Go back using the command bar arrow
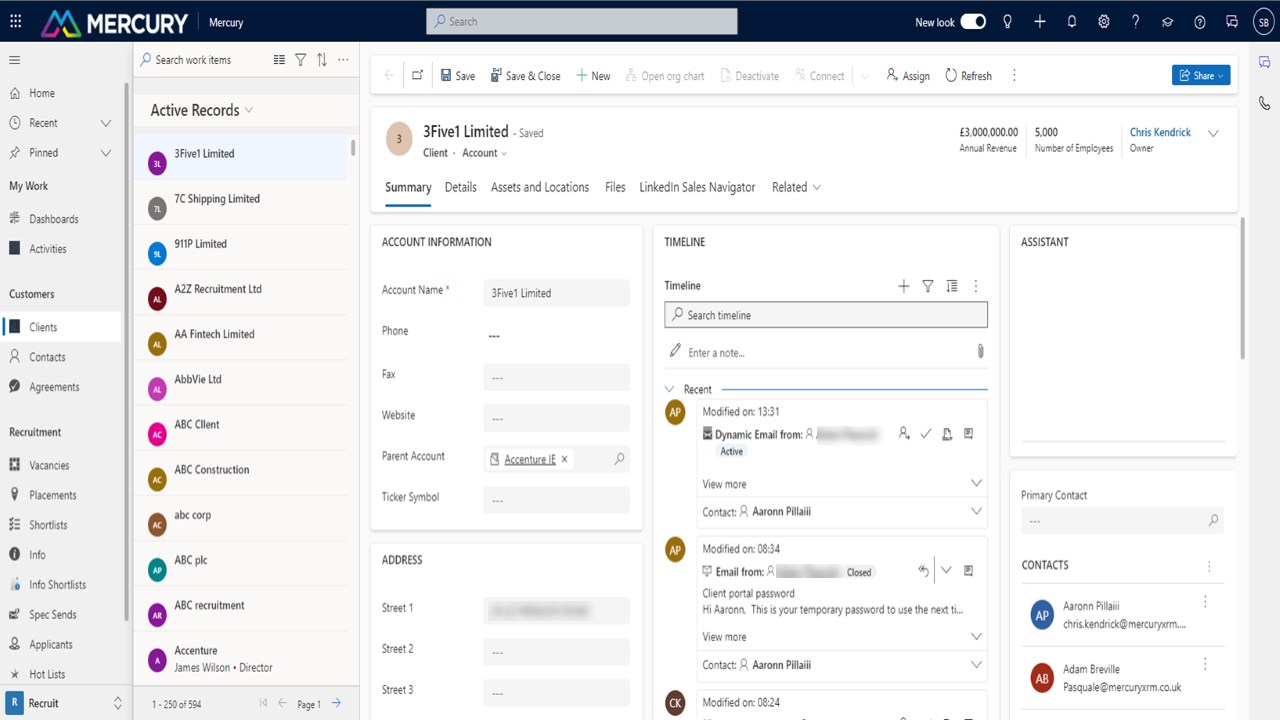 click(x=389, y=76)
